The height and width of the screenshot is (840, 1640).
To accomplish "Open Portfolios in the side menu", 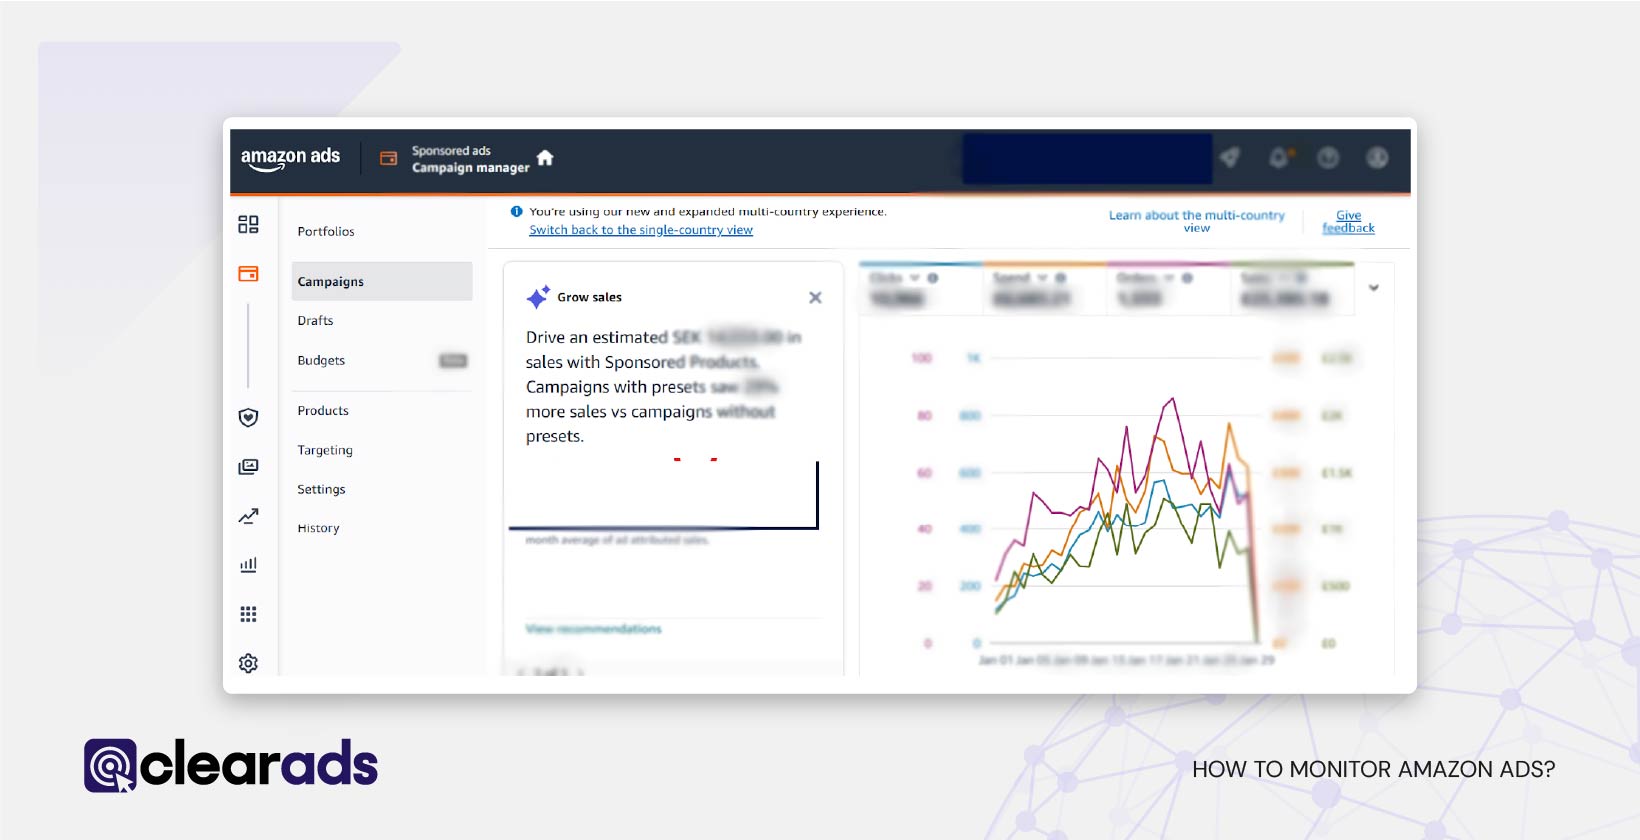I will (326, 231).
